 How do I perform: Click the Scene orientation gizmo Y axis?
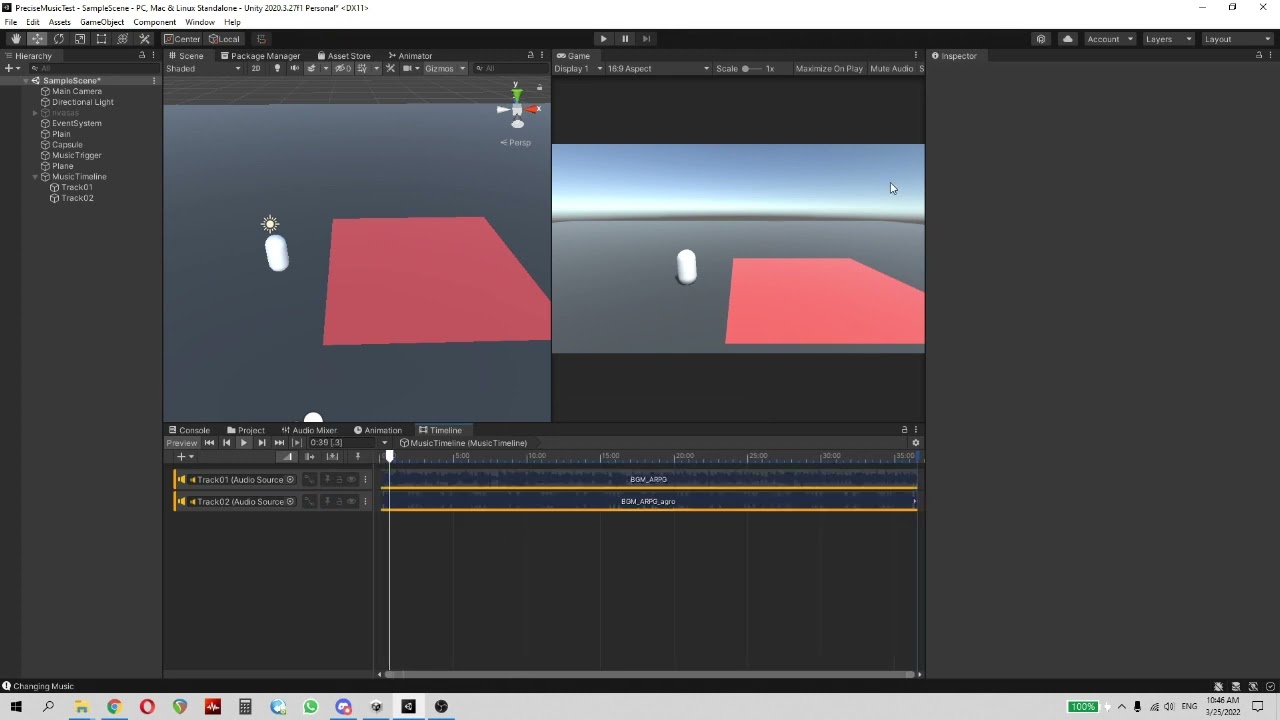[517, 94]
